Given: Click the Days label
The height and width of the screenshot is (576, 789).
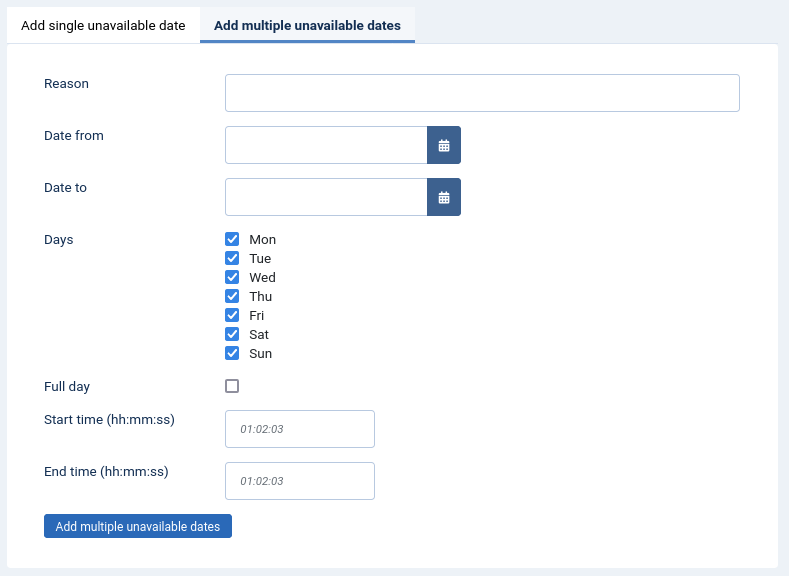Looking at the screenshot, I should point(59,240).
